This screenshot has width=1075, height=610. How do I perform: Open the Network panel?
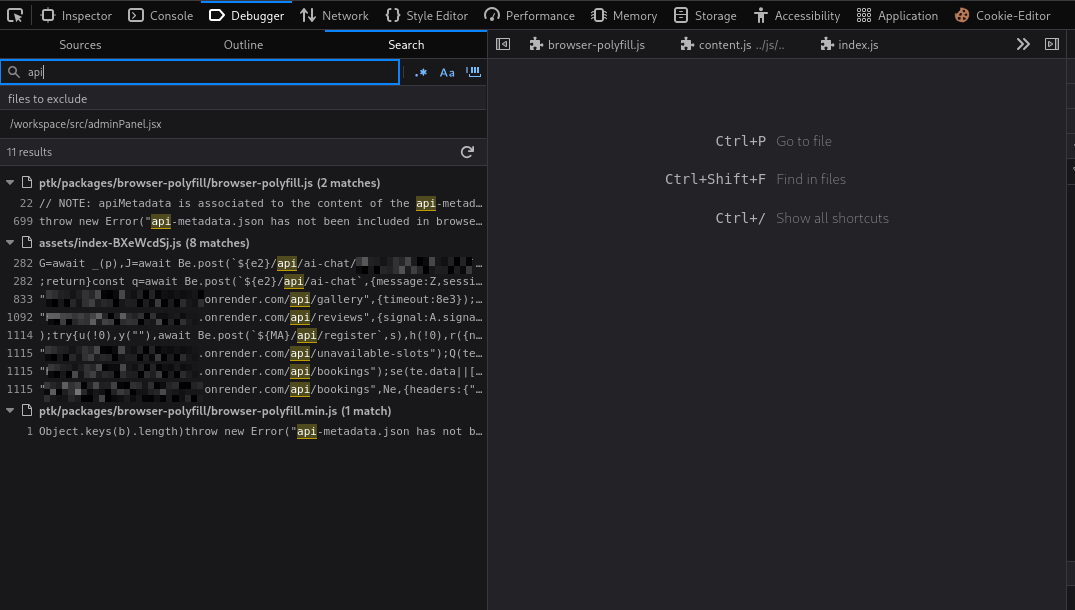(335, 15)
